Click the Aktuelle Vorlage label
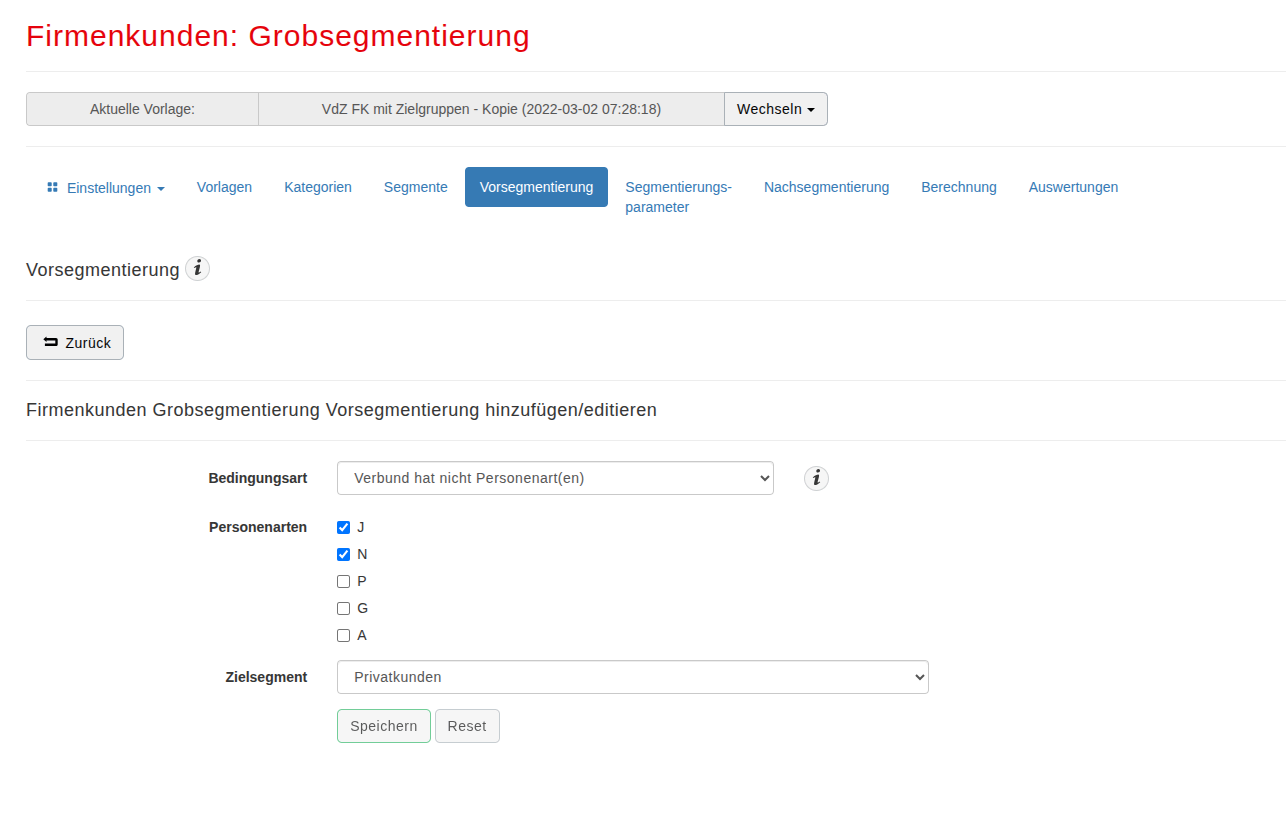 142,109
